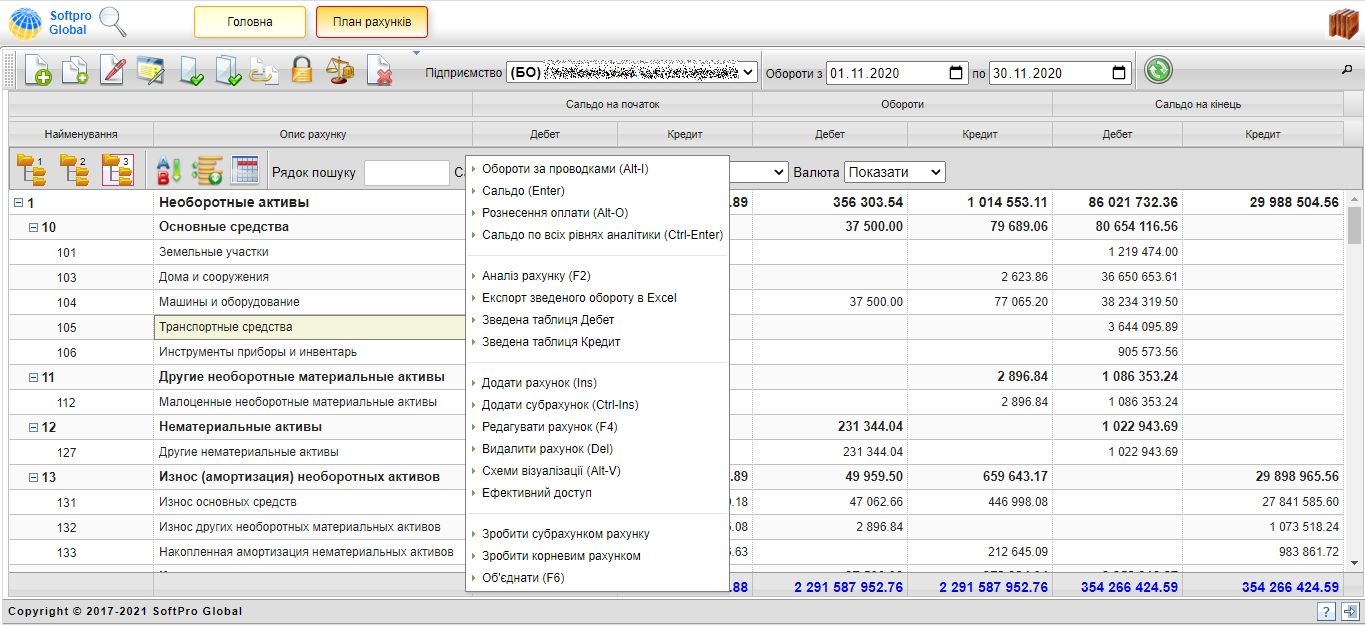This screenshot has height=626, width=1365.
Task: Click the start date field 01.11.2020
Action: (896, 73)
